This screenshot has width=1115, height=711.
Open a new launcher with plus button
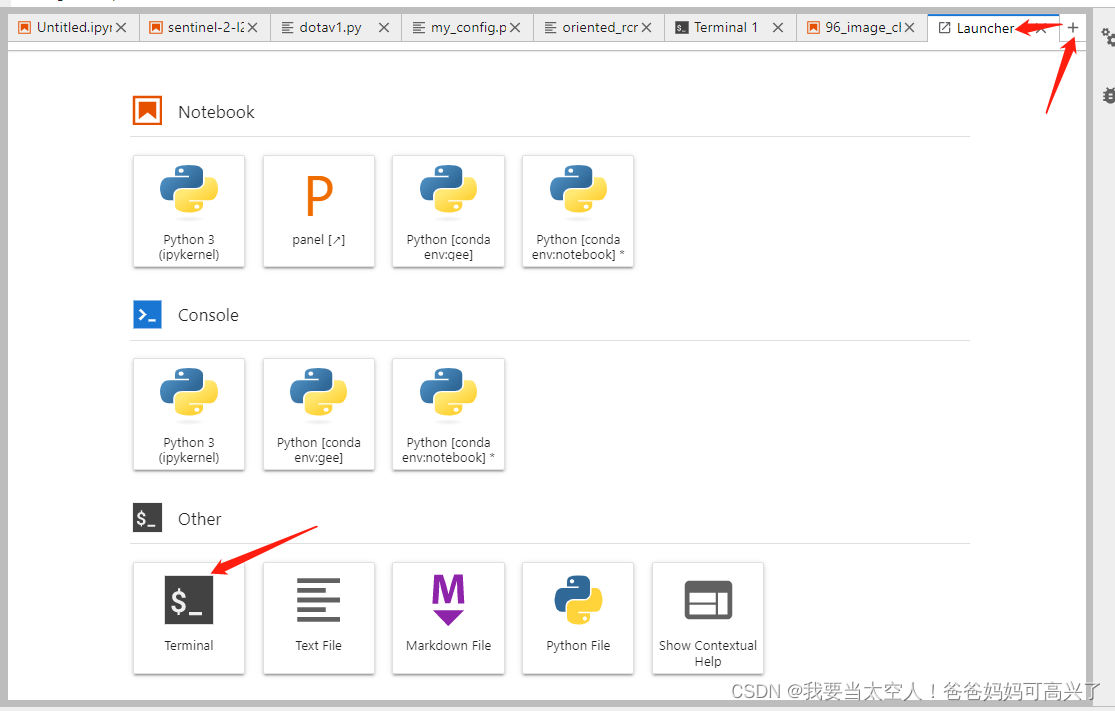1072,27
